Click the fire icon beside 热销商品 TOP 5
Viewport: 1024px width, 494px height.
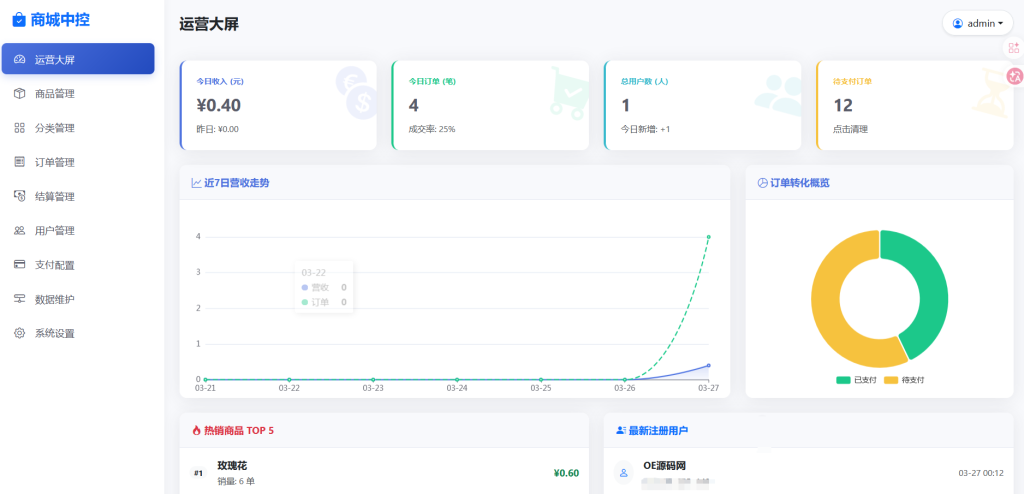tap(196, 431)
